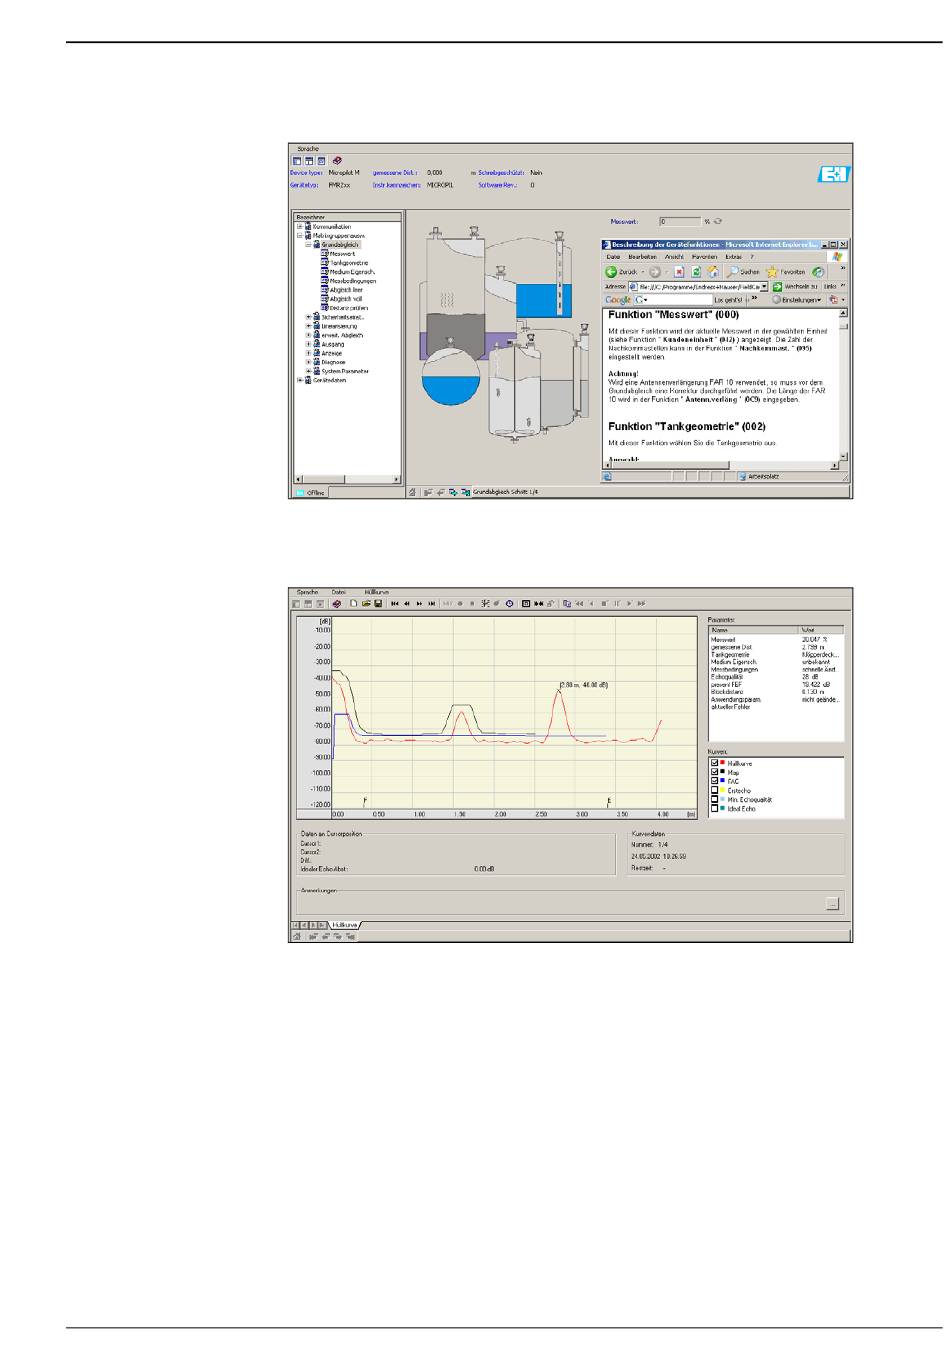Click the clock icon in the curve toolbar
This screenshot has height=1370, width=950.
[509, 604]
